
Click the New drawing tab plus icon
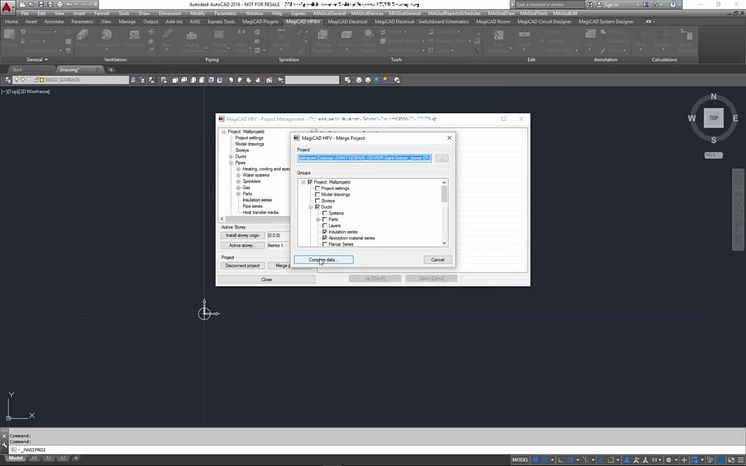point(111,69)
